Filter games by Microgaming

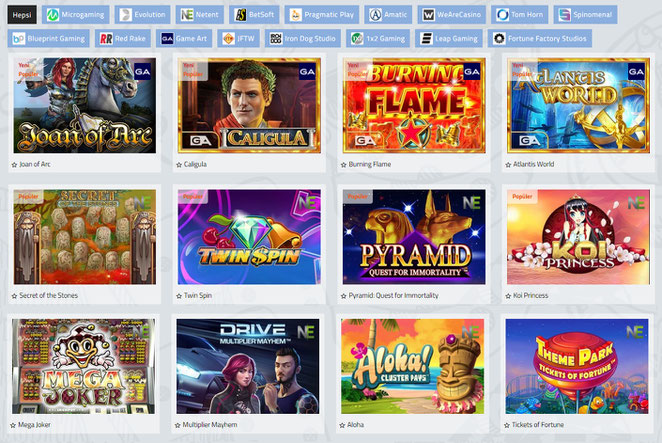[x=76, y=15]
